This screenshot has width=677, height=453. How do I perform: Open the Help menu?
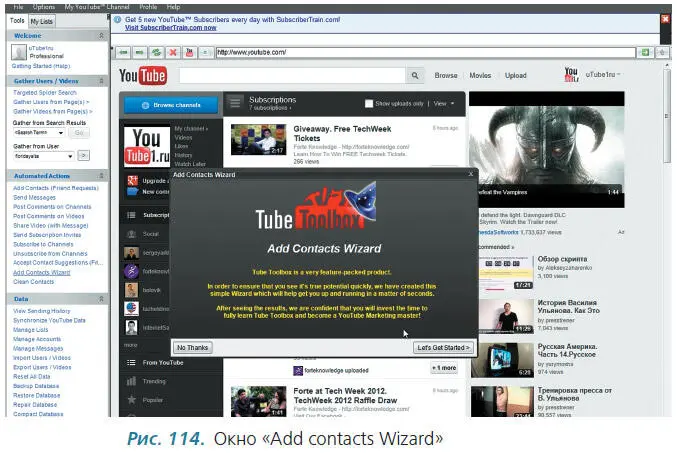tap(174, 7)
